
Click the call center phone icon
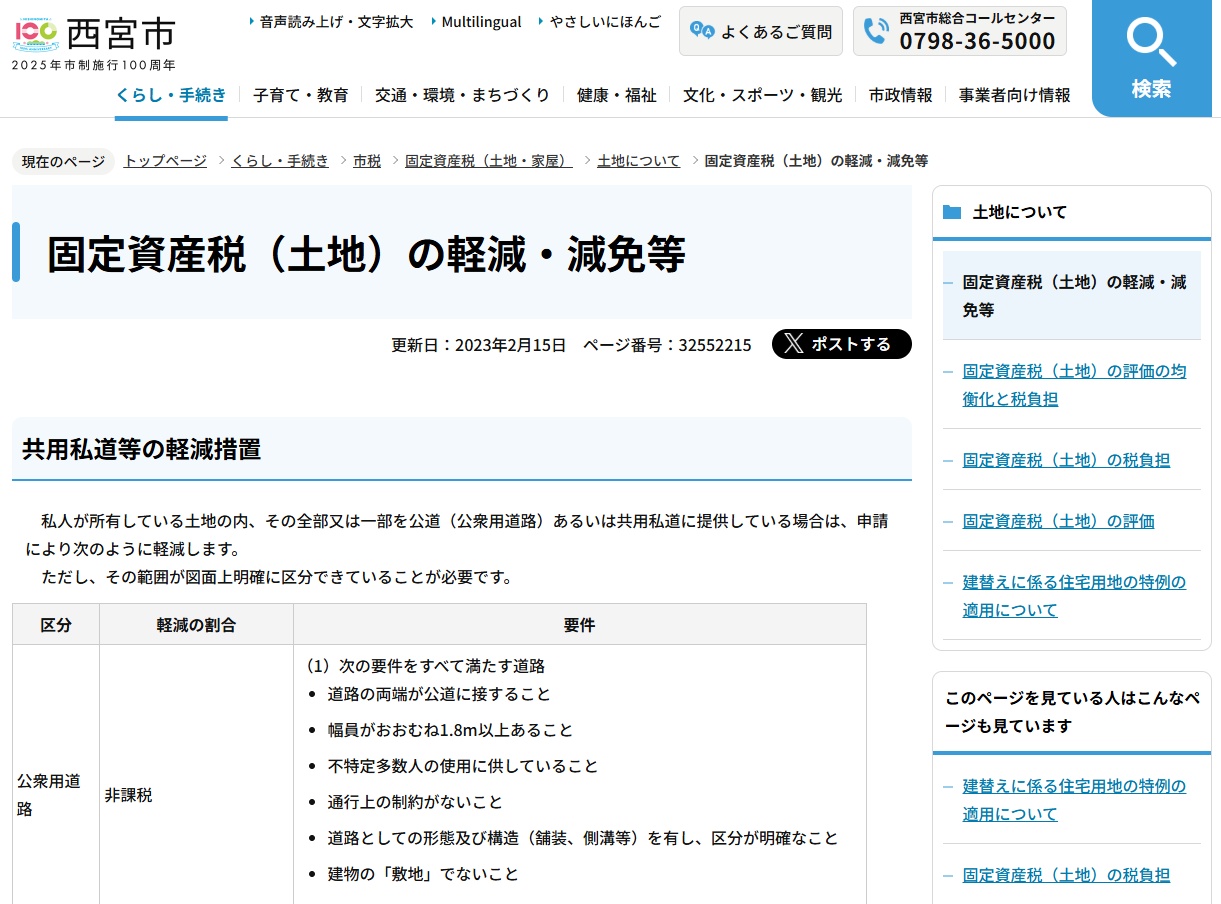876,31
